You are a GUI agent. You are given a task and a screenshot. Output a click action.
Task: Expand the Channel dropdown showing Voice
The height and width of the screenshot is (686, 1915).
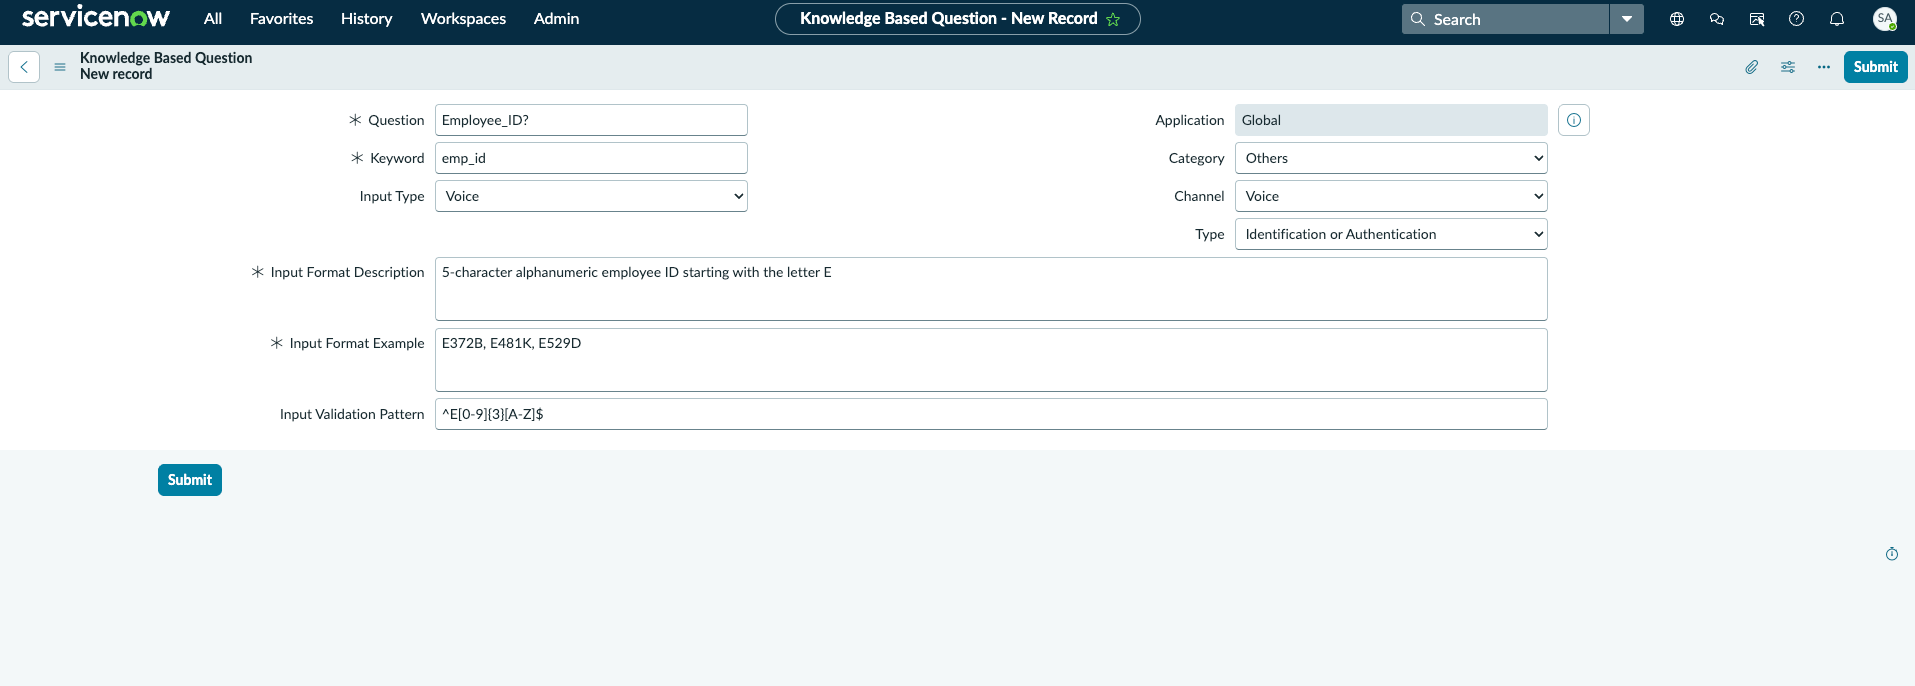pos(1391,196)
